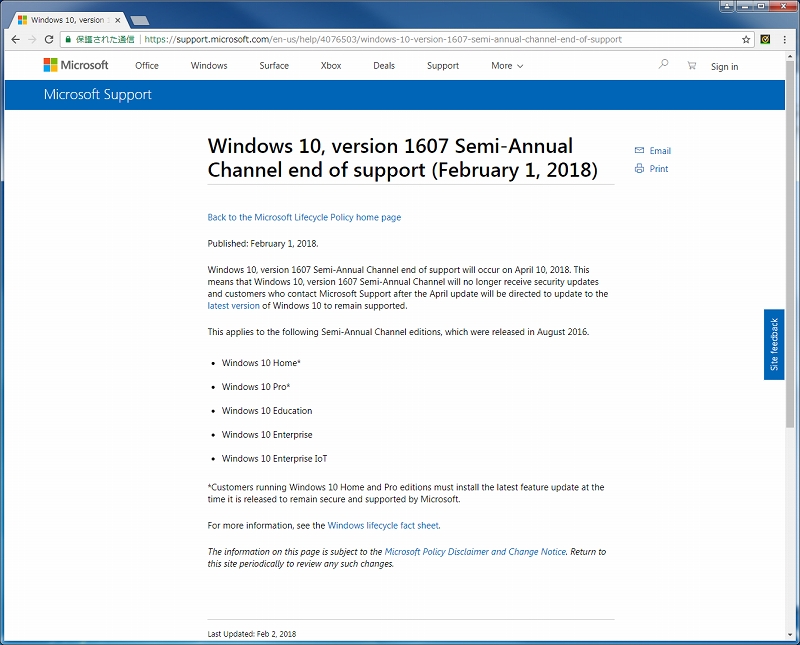The height and width of the screenshot is (645, 800).
Task: Click the scrollbar down arrow
Action: 790,635
